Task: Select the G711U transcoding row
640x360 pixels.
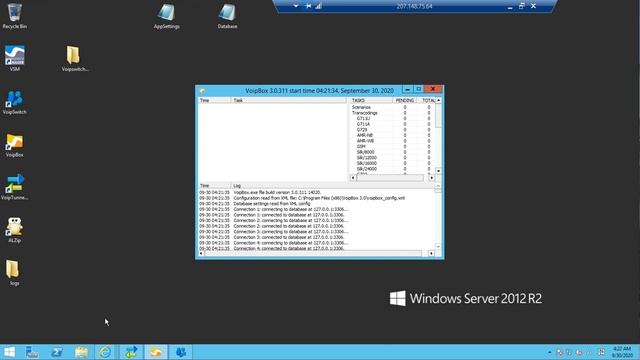Action: pos(392,118)
